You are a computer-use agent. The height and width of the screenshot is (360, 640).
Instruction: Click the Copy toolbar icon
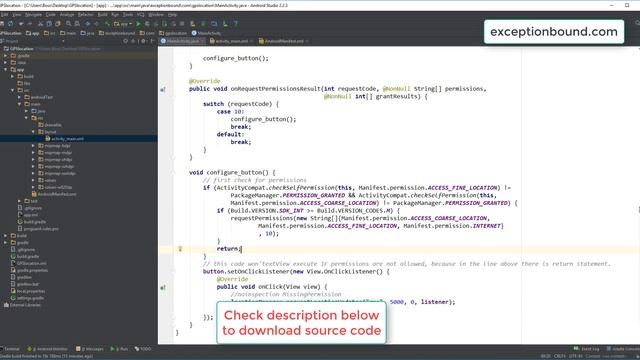click(49, 24)
